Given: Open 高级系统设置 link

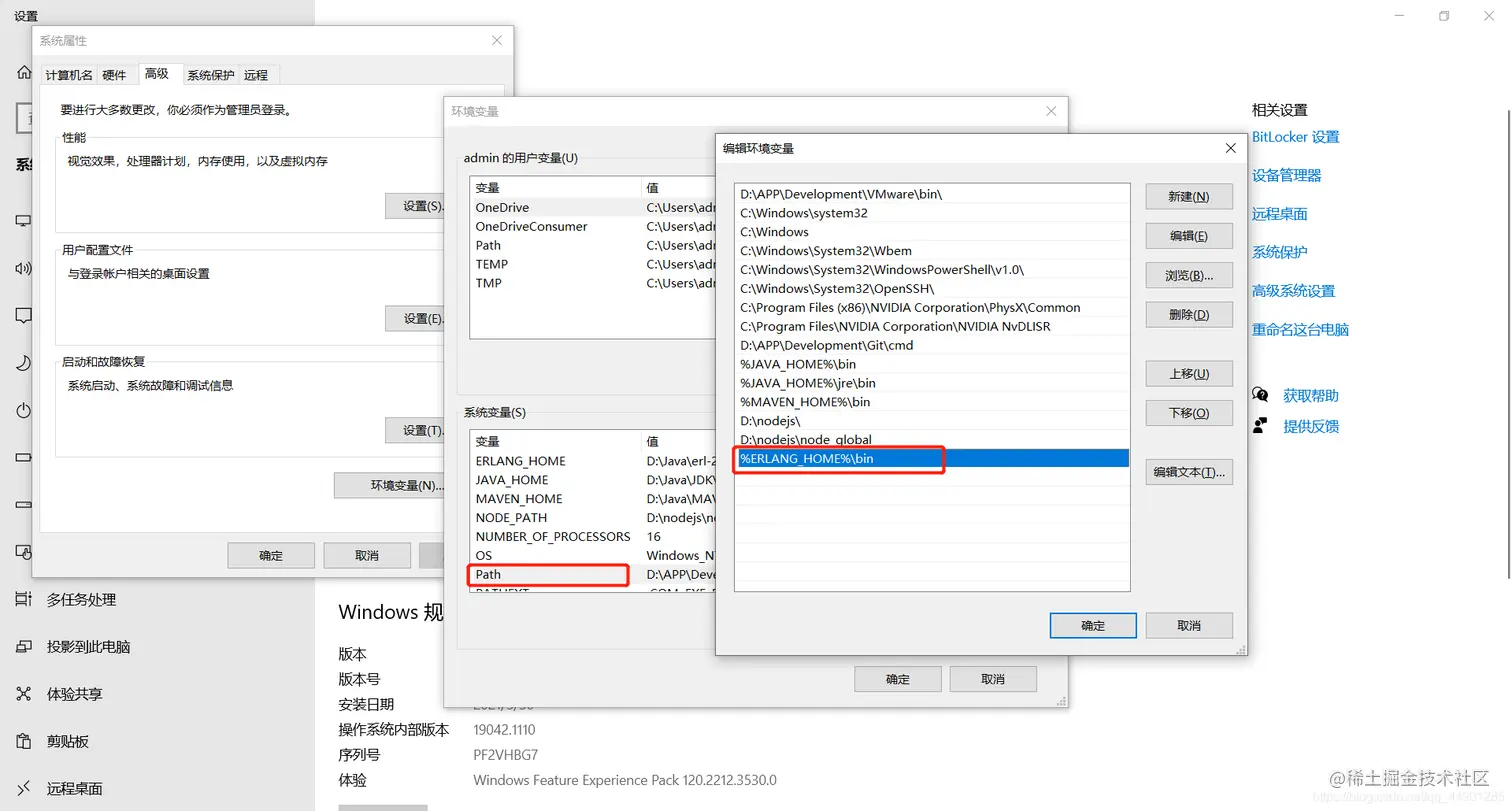Looking at the screenshot, I should click(1294, 291).
